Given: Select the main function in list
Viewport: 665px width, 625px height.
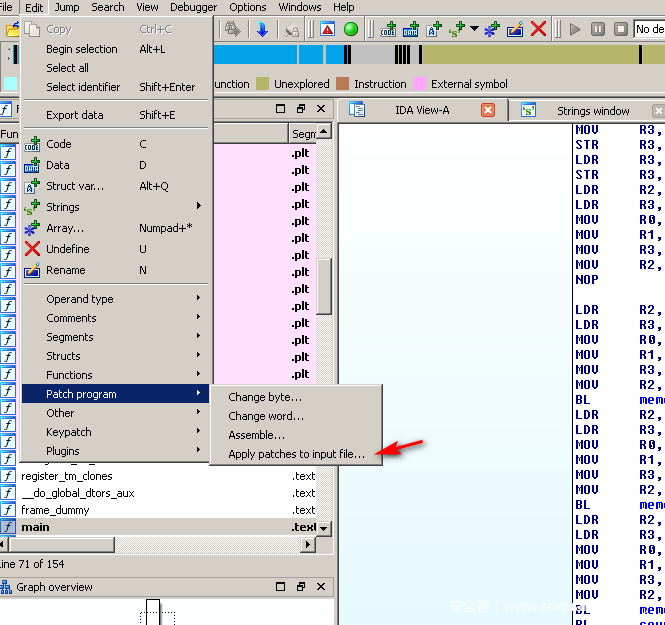Looking at the screenshot, I should click(x=36, y=527).
